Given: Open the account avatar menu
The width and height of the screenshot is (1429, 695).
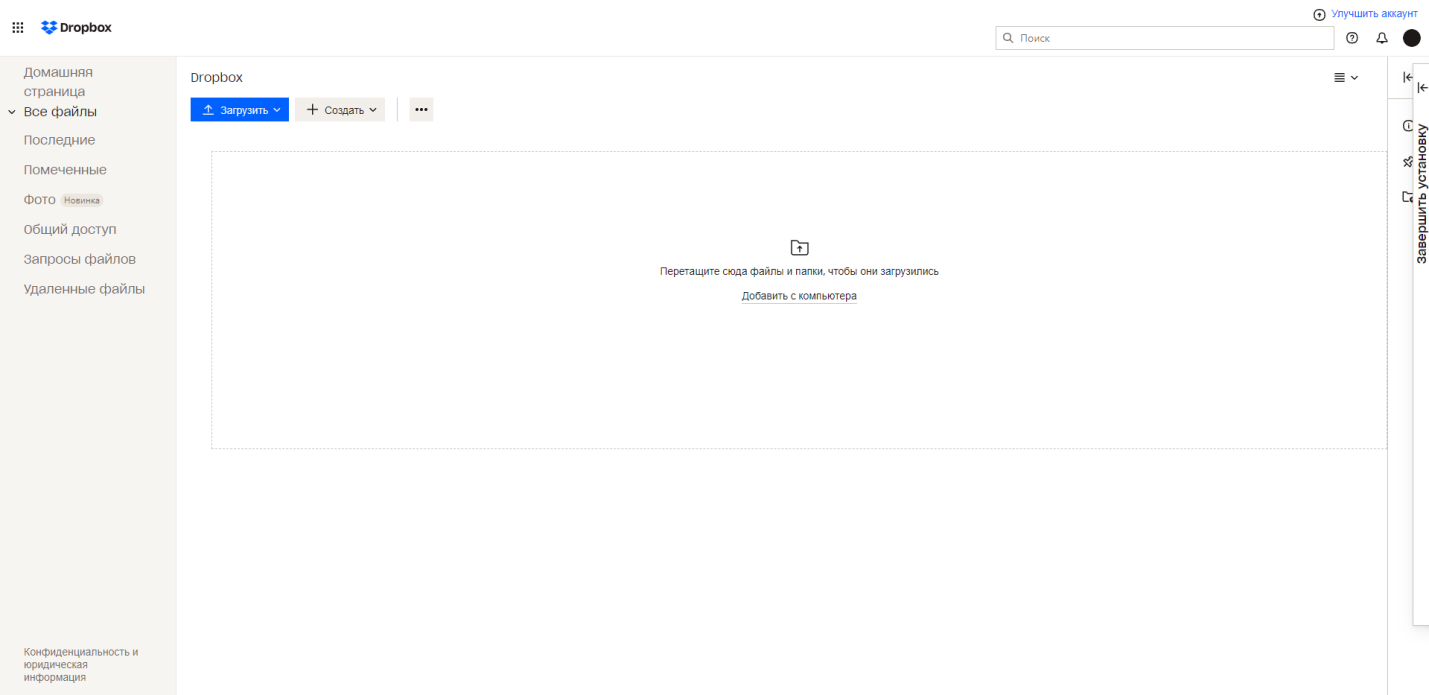Looking at the screenshot, I should (x=1411, y=38).
